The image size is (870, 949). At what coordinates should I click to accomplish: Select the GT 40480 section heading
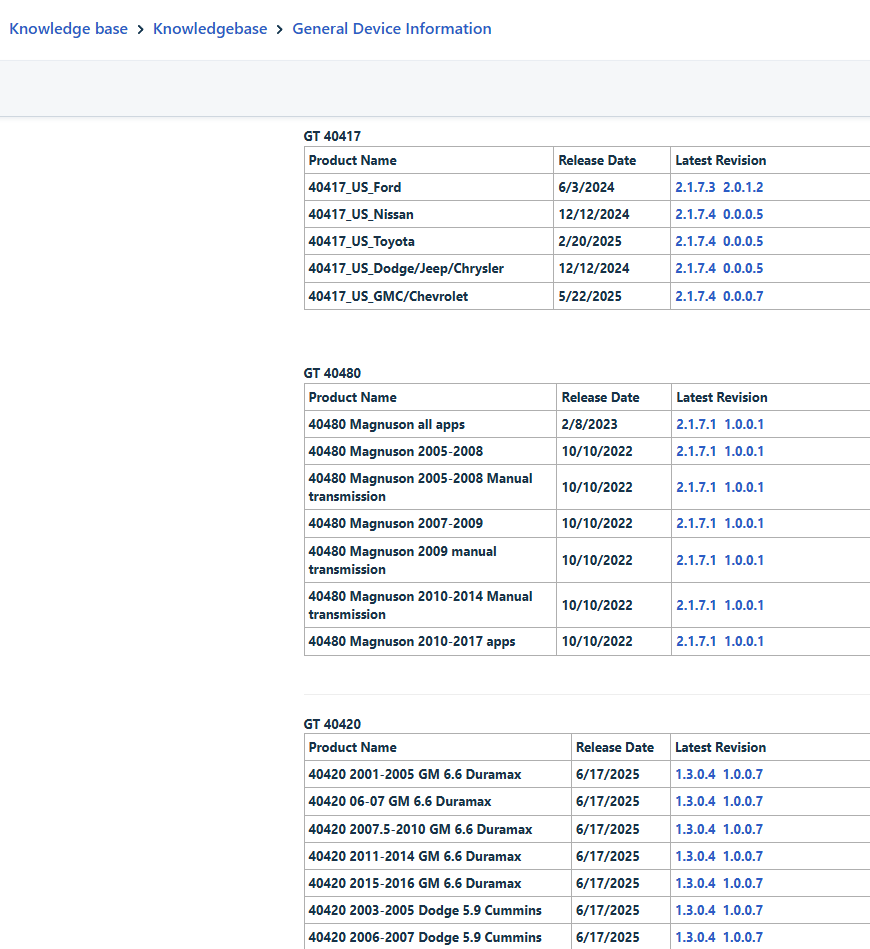pyautogui.click(x=332, y=373)
